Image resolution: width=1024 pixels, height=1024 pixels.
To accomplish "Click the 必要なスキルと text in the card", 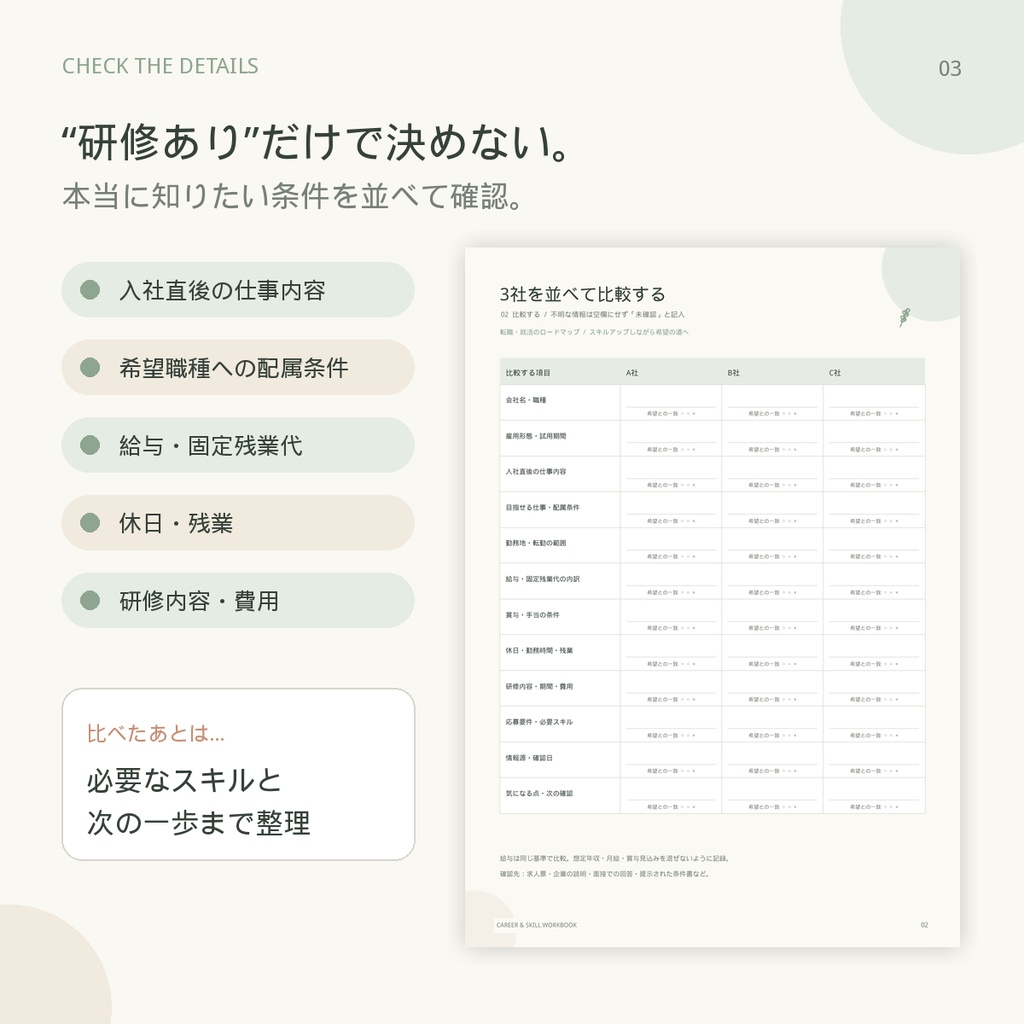I will point(184,781).
